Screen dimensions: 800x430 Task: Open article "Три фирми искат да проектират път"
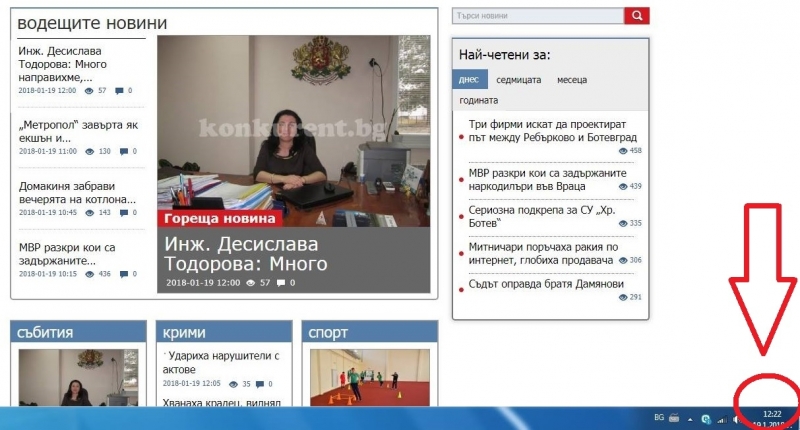pyautogui.click(x=552, y=130)
